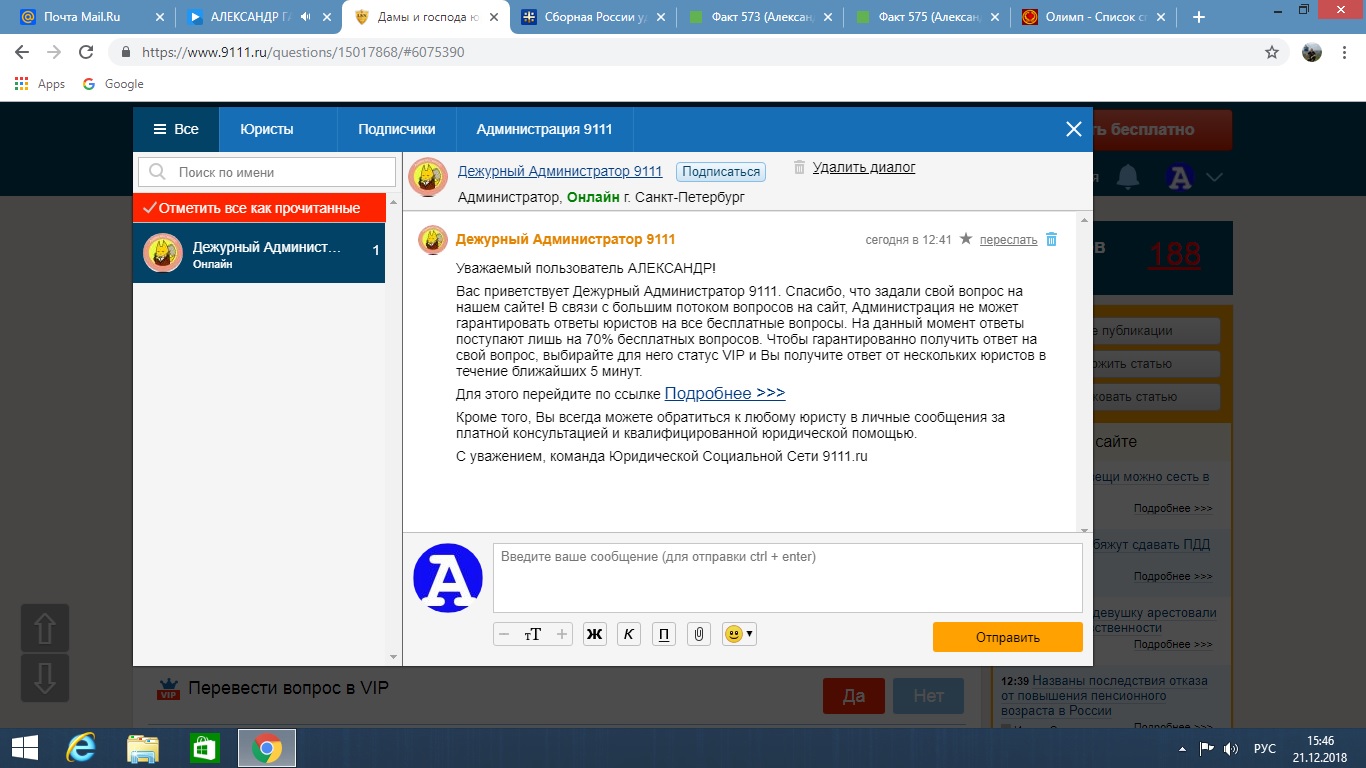Decrease font size with the minus button

504,634
